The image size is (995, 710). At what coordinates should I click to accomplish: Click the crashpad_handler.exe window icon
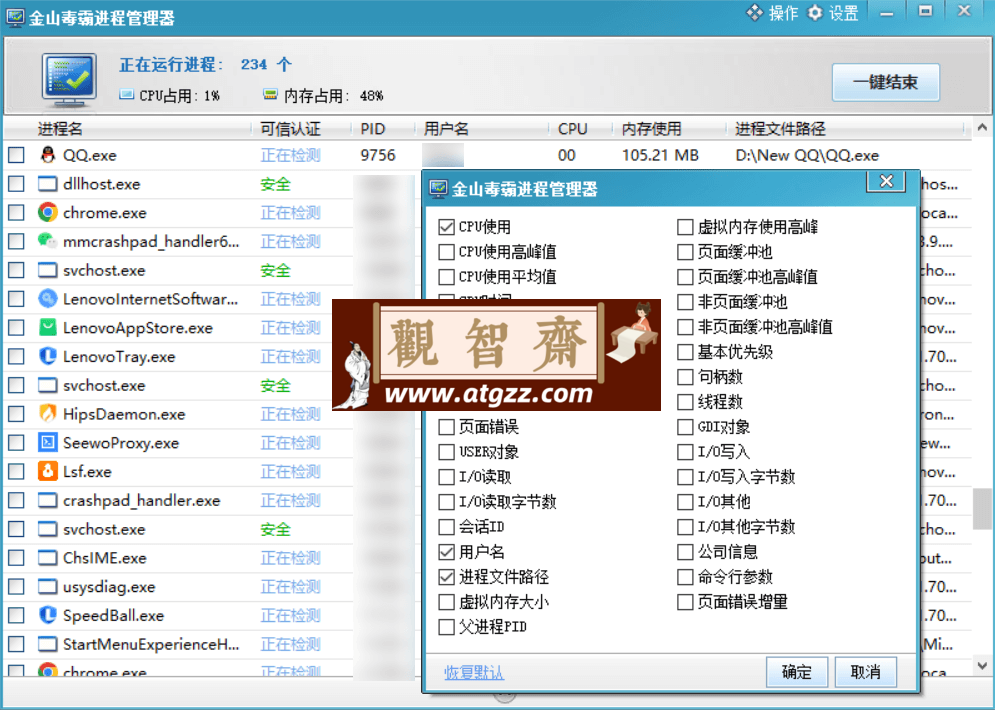(x=48, y=500)
